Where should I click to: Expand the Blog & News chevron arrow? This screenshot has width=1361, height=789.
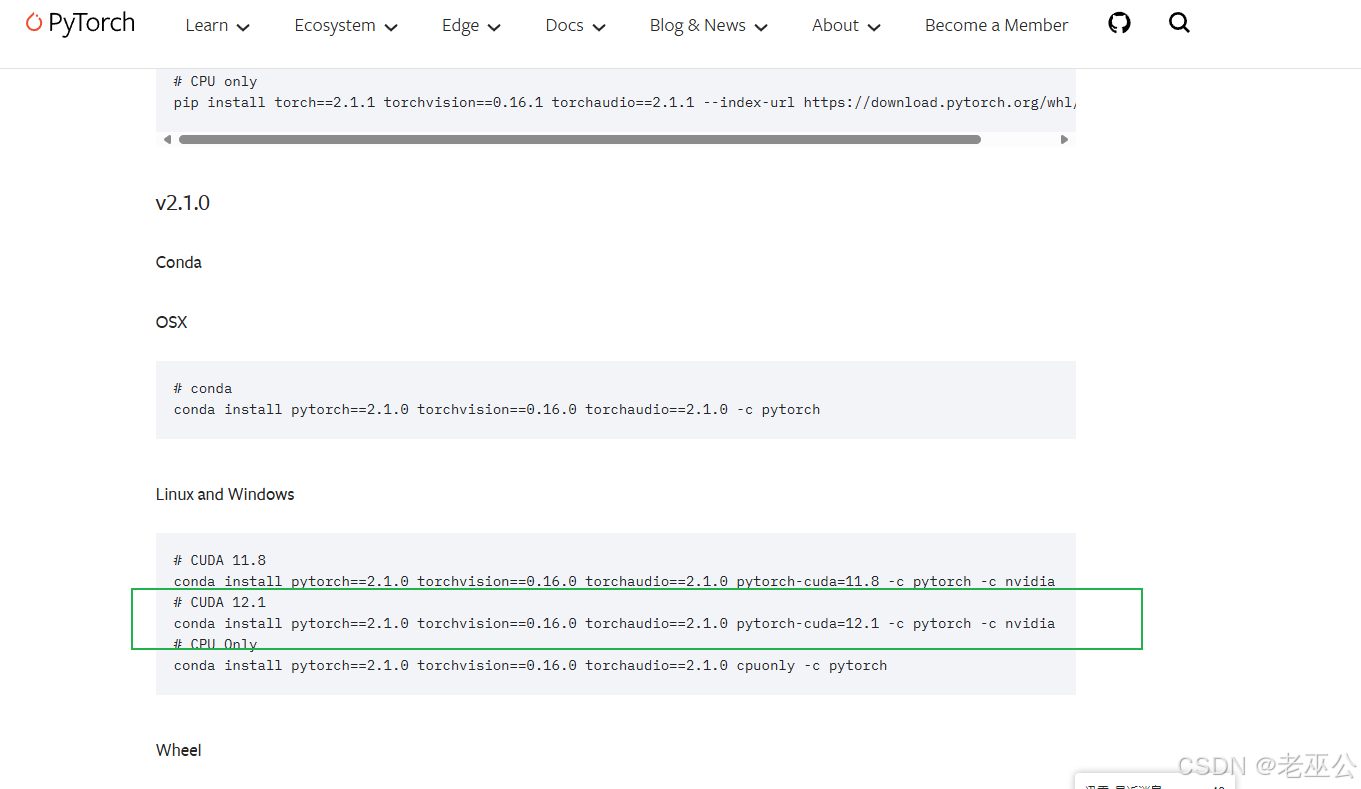tap(761, 28)
